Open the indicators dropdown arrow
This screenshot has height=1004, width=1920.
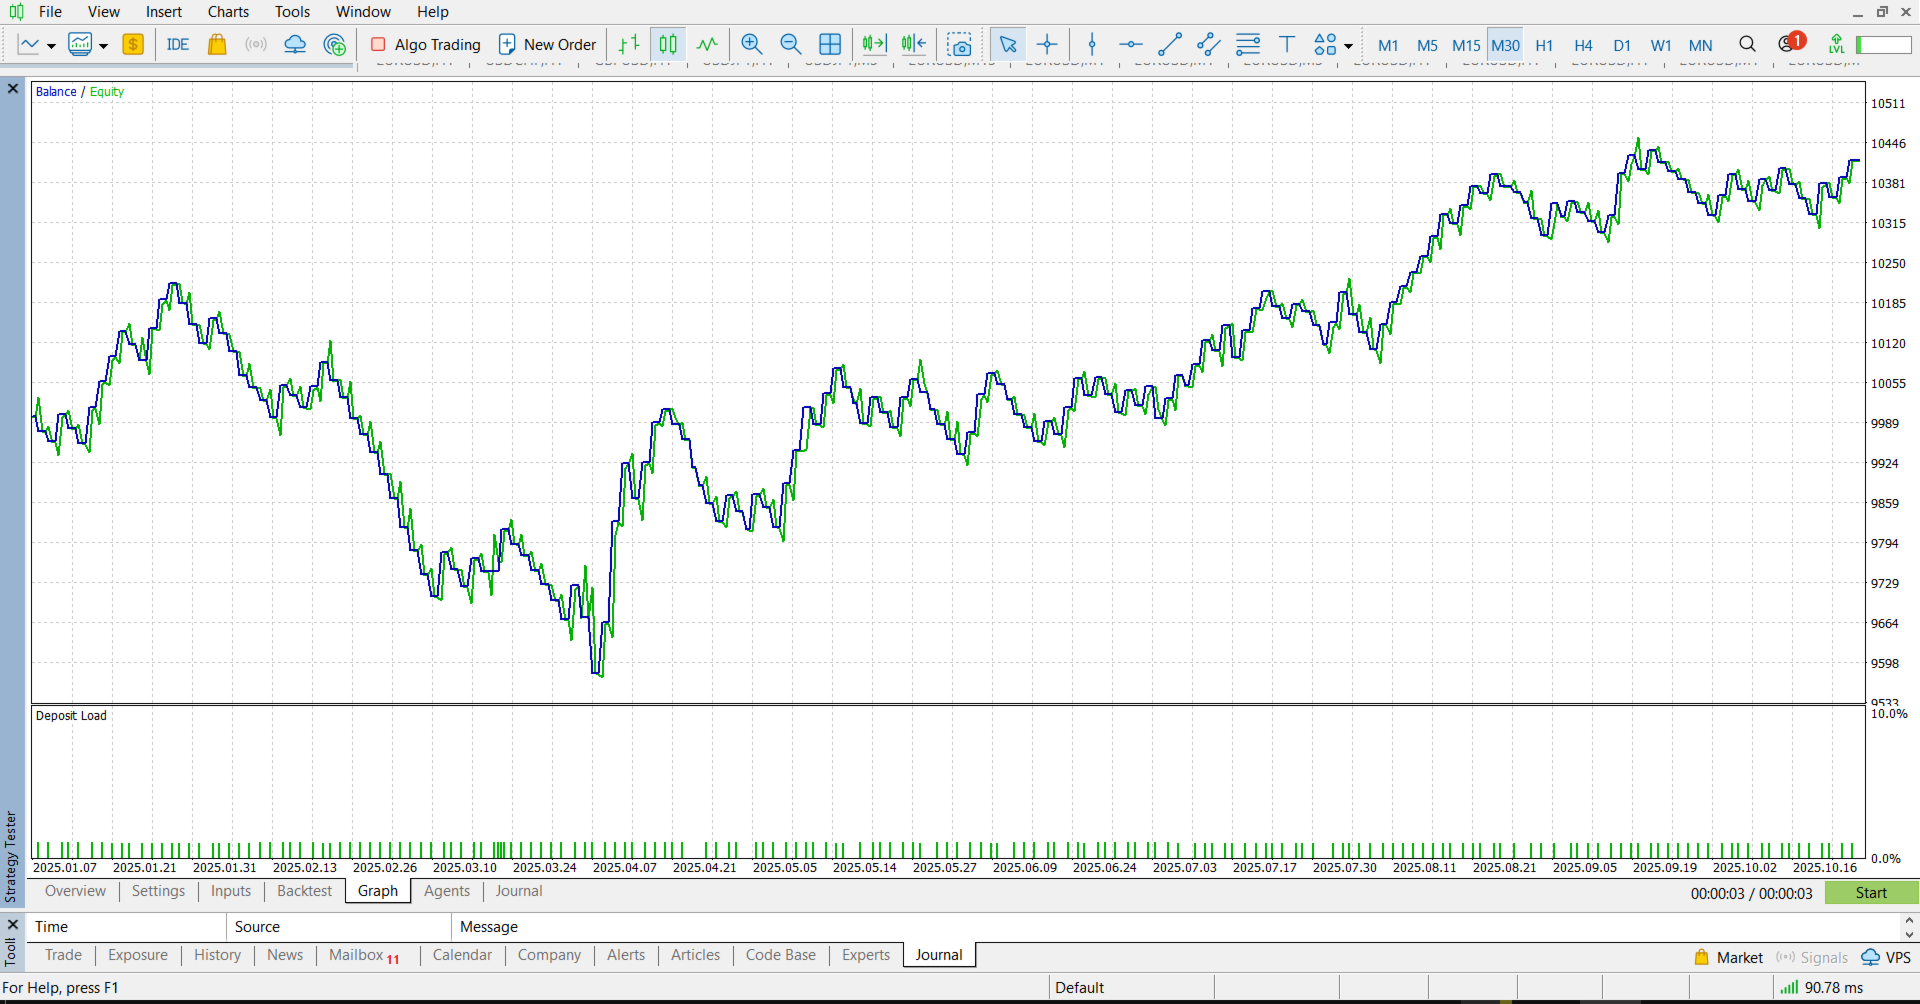101,44
